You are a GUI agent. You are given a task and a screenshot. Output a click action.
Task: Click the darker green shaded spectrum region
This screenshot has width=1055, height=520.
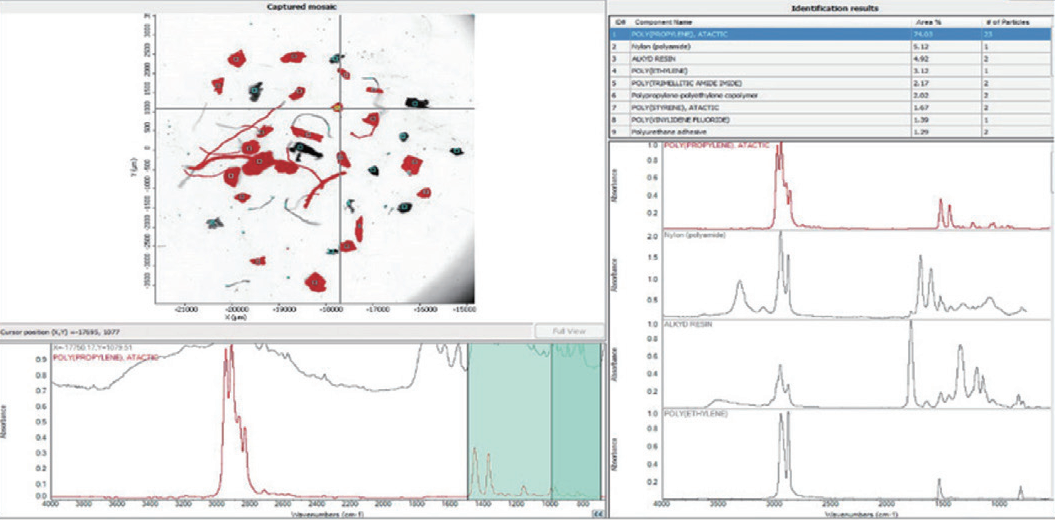[577, 420]
